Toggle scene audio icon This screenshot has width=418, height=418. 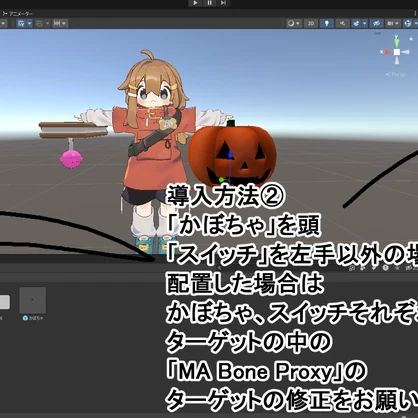tap(342, 23)
